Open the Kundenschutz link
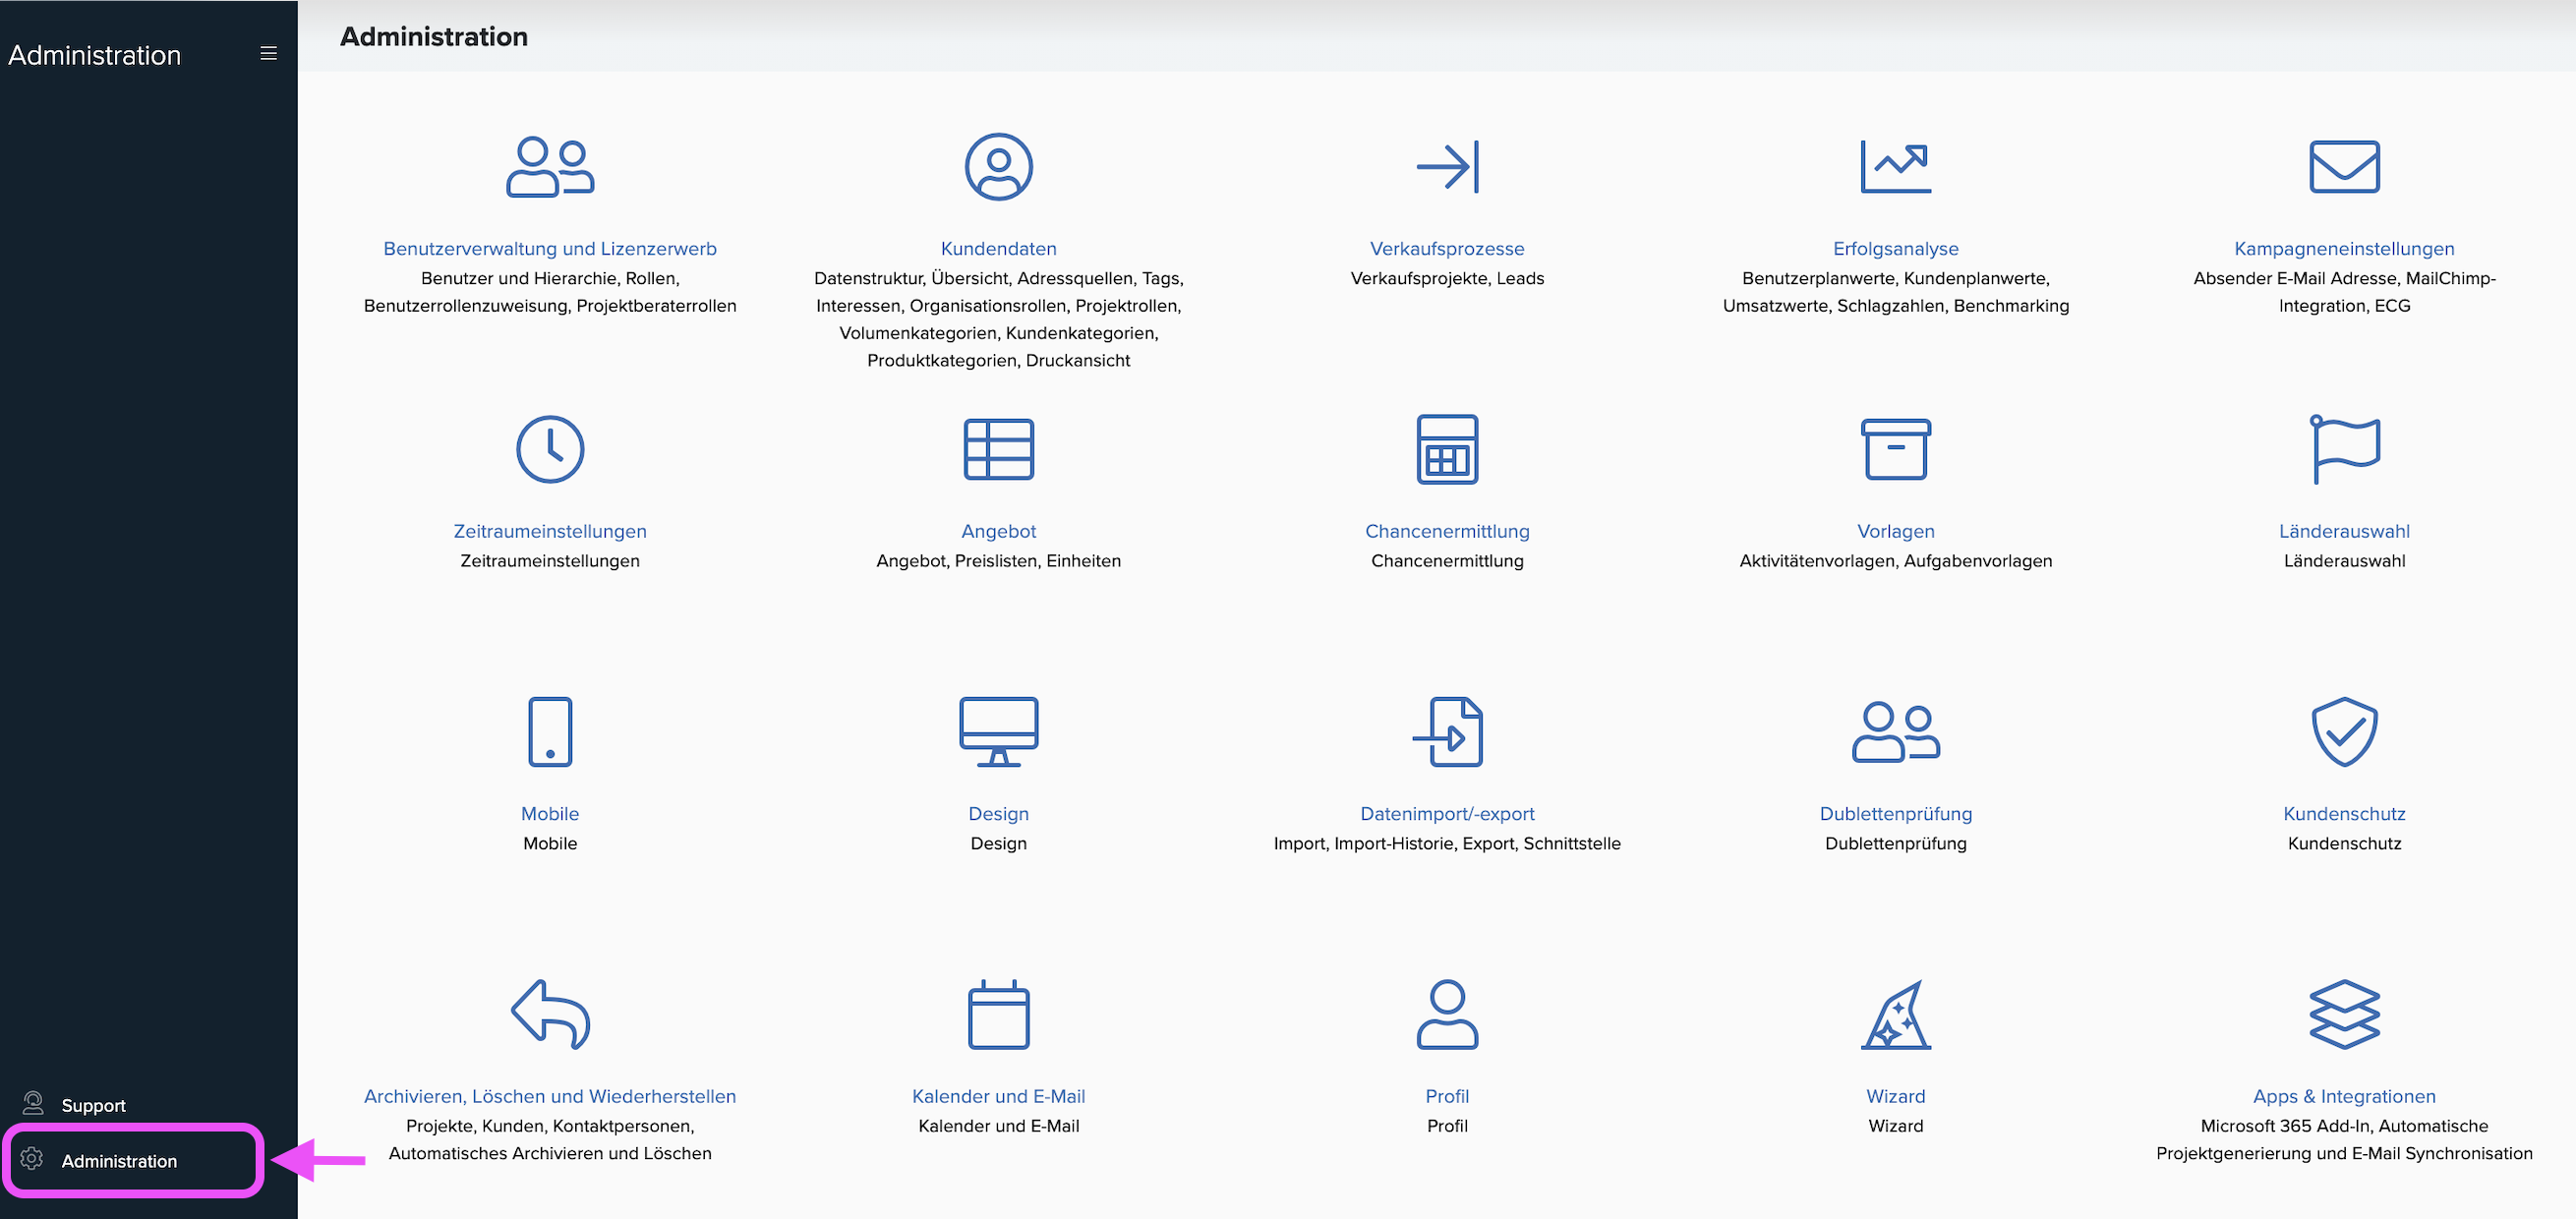 point(2343,814)
